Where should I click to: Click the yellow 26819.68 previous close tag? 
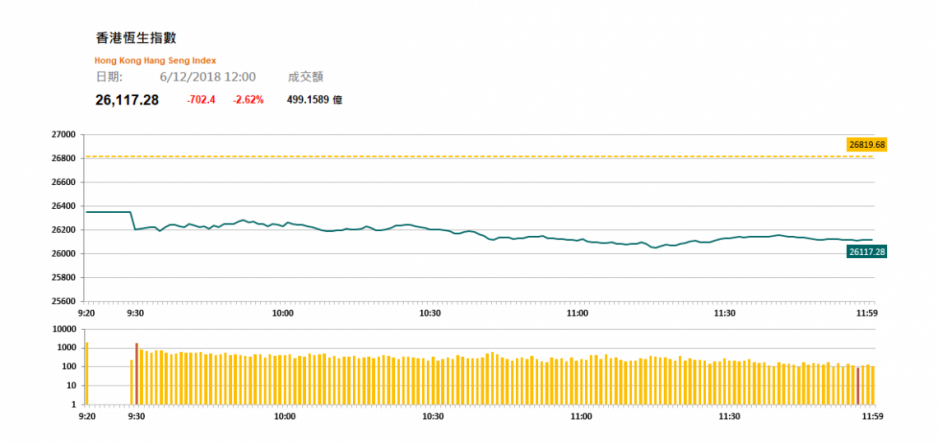867,145
